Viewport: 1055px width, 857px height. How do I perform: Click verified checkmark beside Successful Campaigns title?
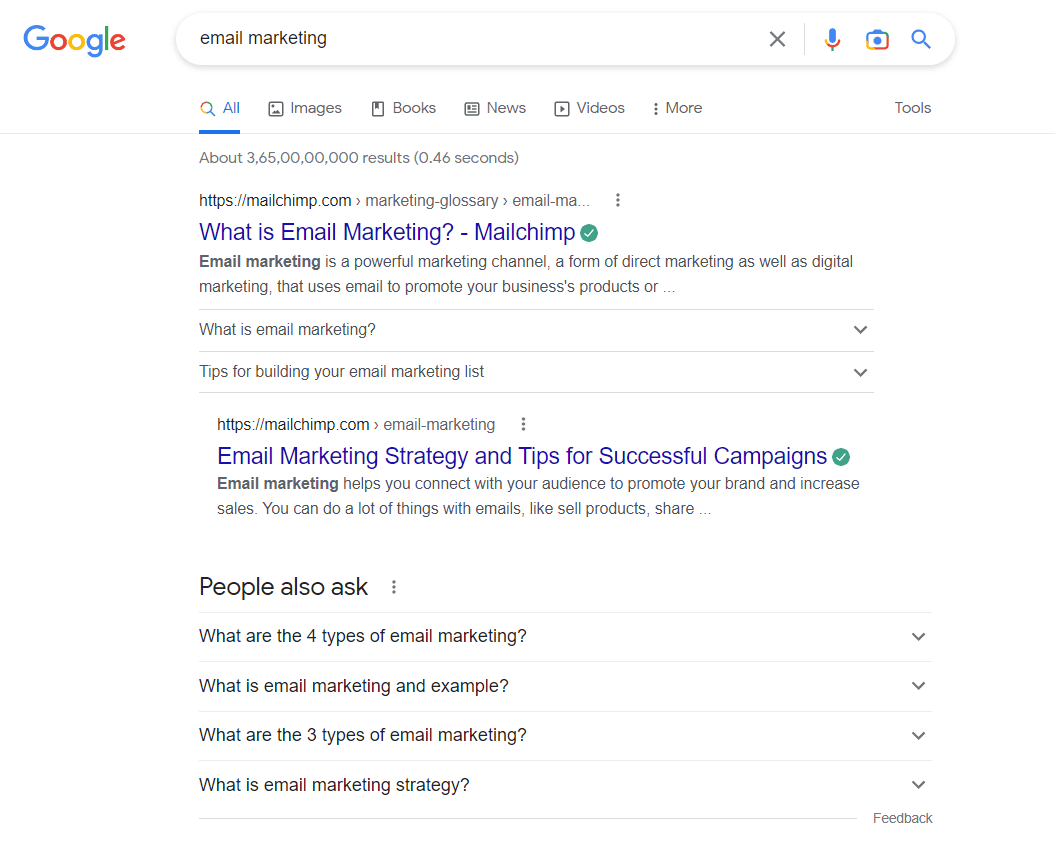841,457
